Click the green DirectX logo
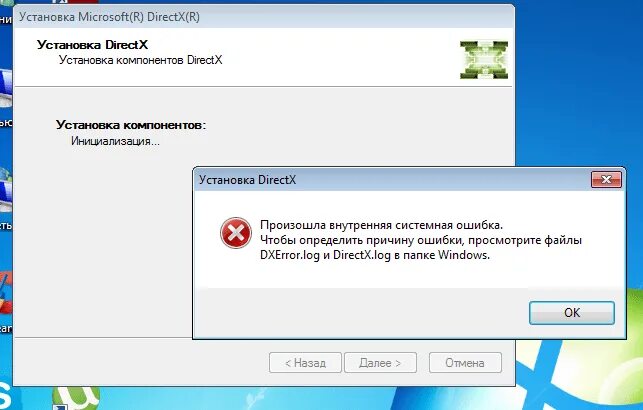 click(484, 60)
